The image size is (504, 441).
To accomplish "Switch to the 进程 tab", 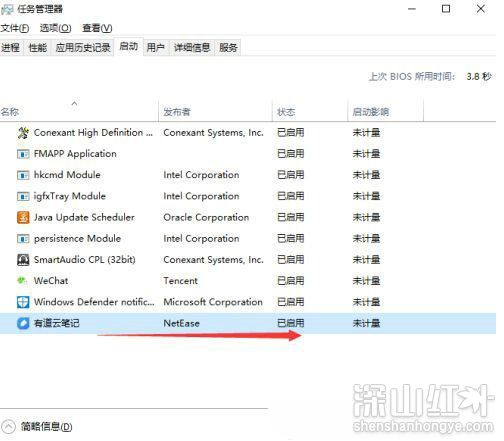I will [10, 48].
